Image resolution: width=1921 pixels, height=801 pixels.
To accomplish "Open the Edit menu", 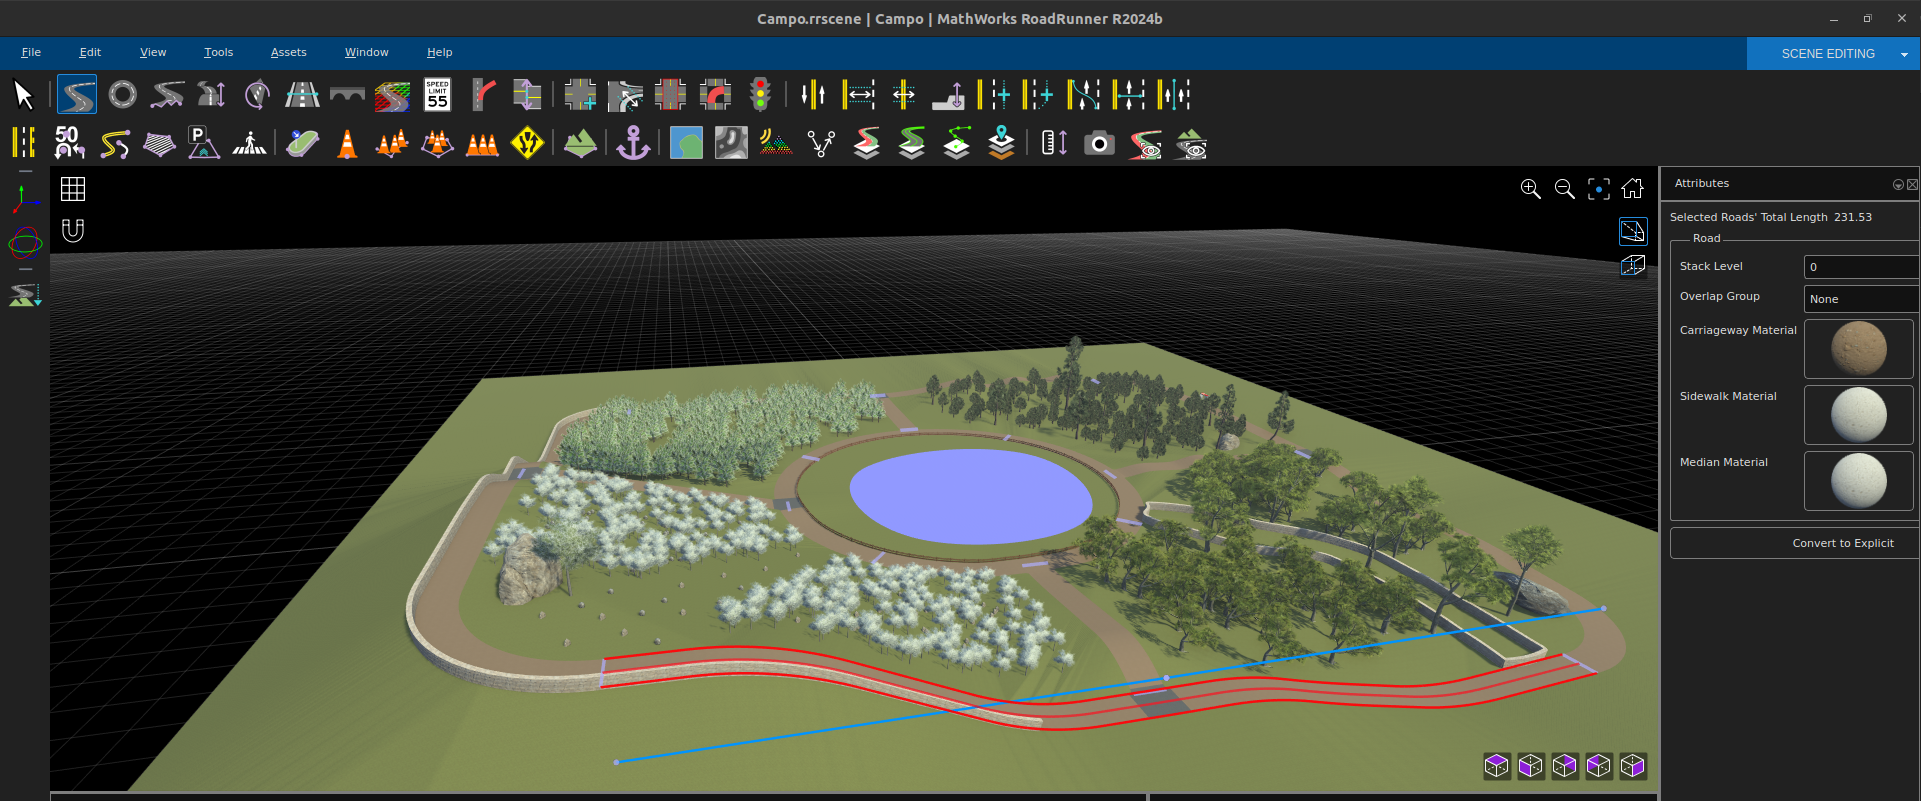I will (x=90, y=52).
